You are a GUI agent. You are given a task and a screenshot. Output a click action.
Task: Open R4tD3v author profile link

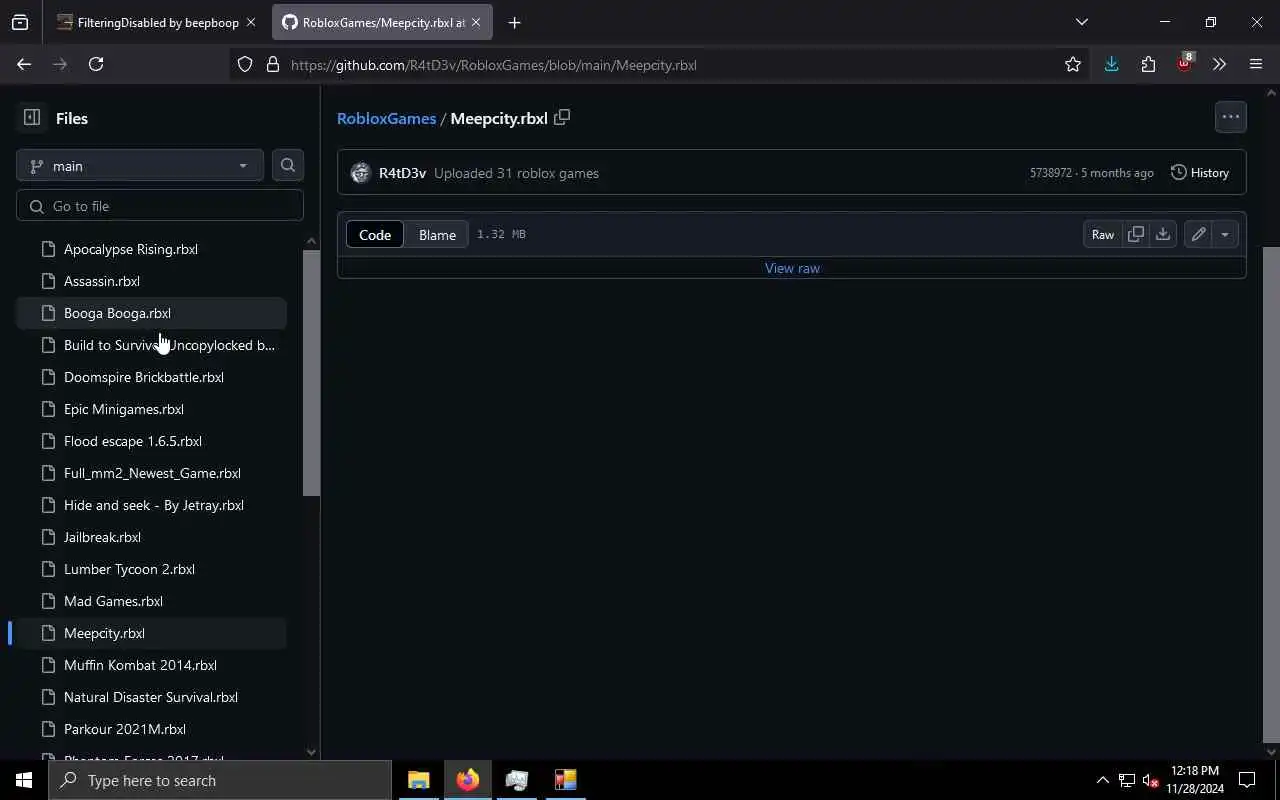coord(402,173)
